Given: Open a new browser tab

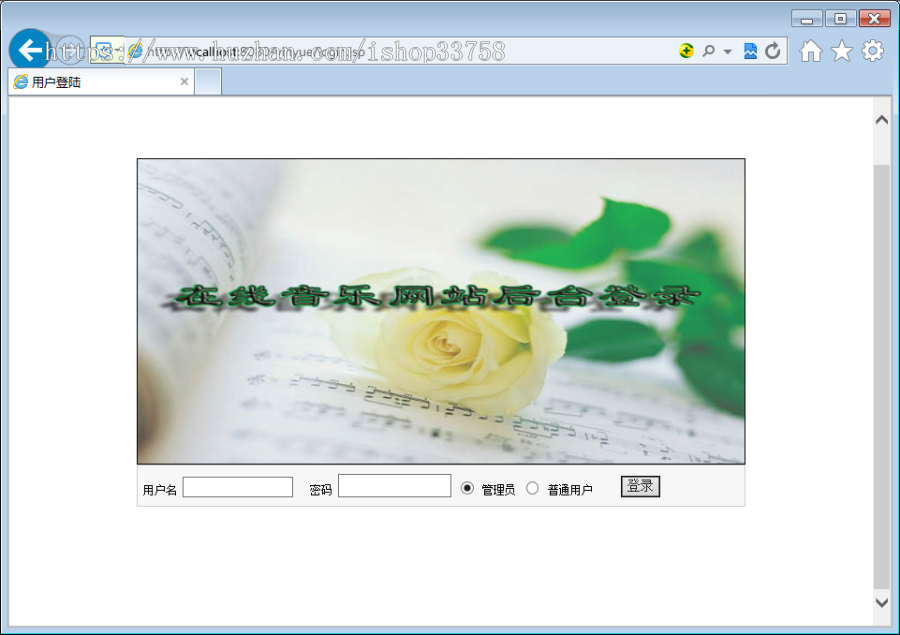Looking at the screenshot, I should coord(210,83).
